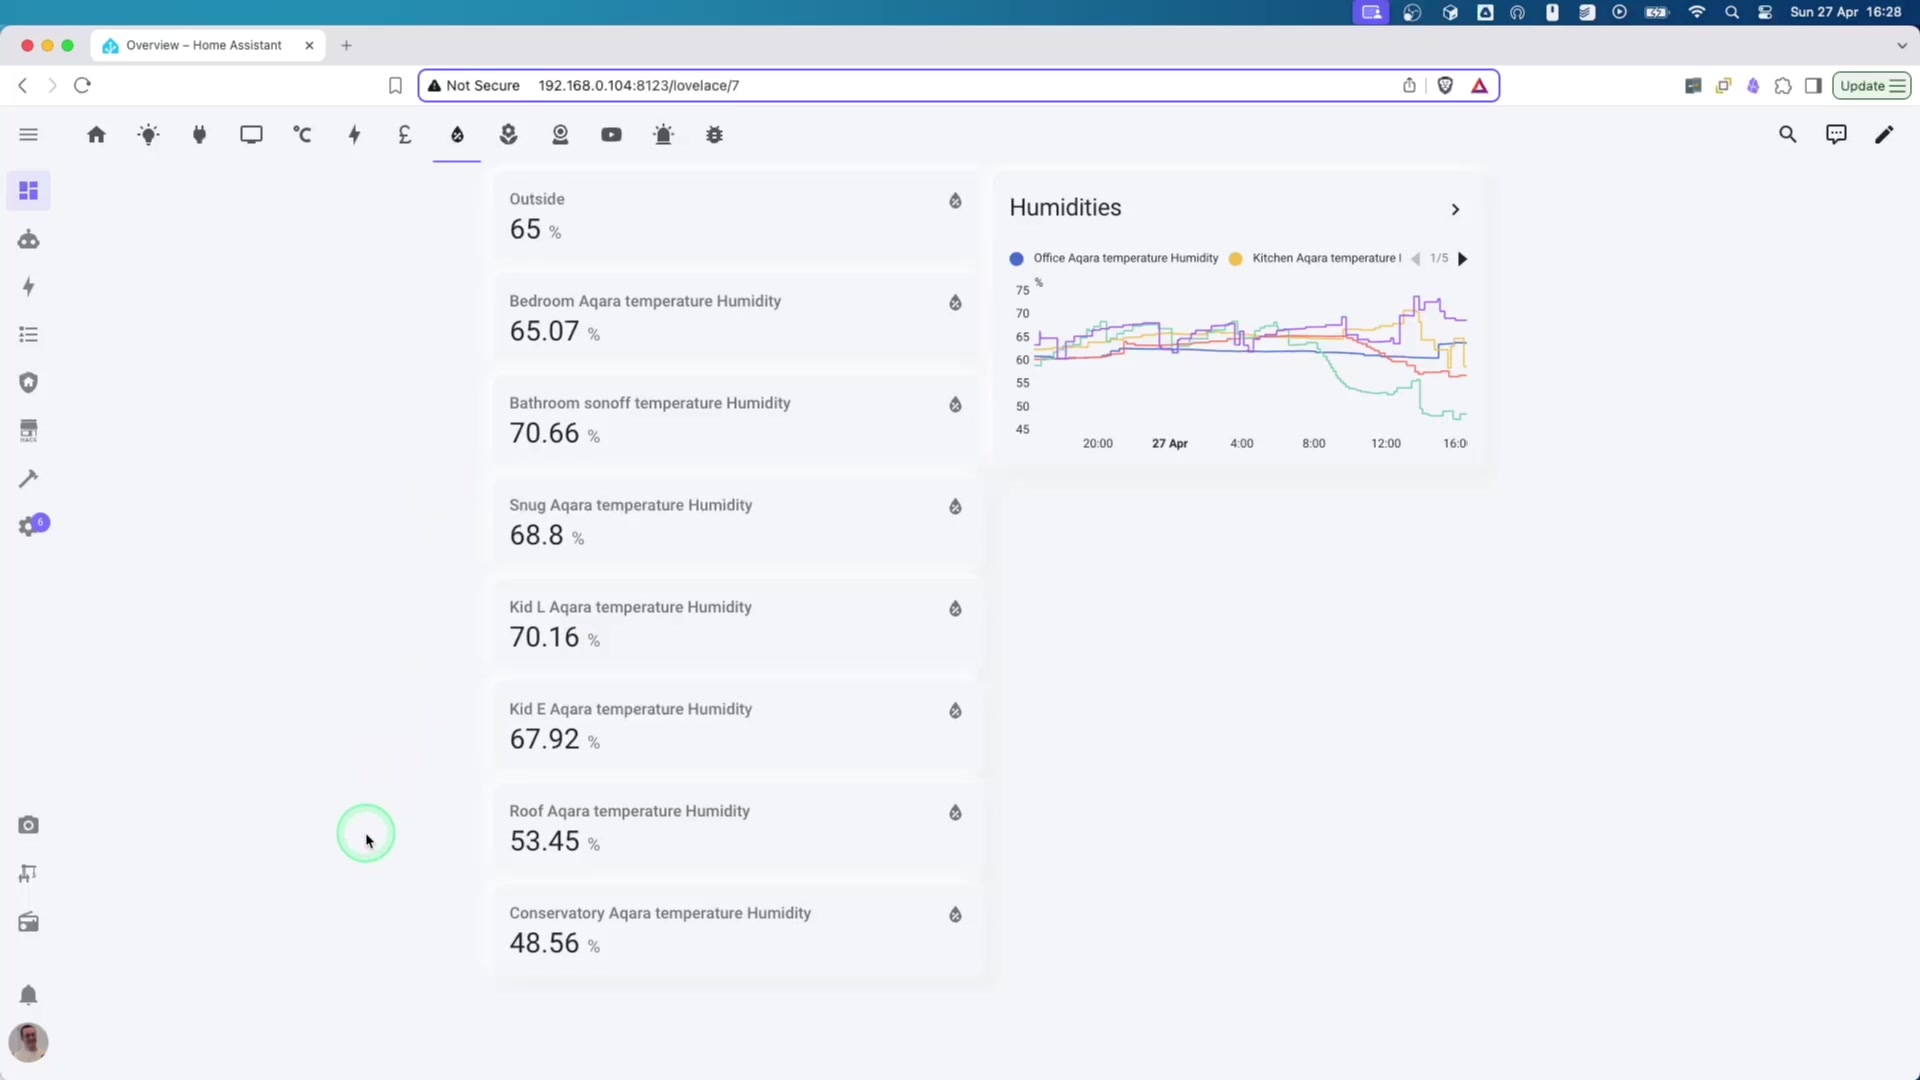Toggle the Office Aqara legend color dot
1920x1080 pixels.
(1016, 258)
